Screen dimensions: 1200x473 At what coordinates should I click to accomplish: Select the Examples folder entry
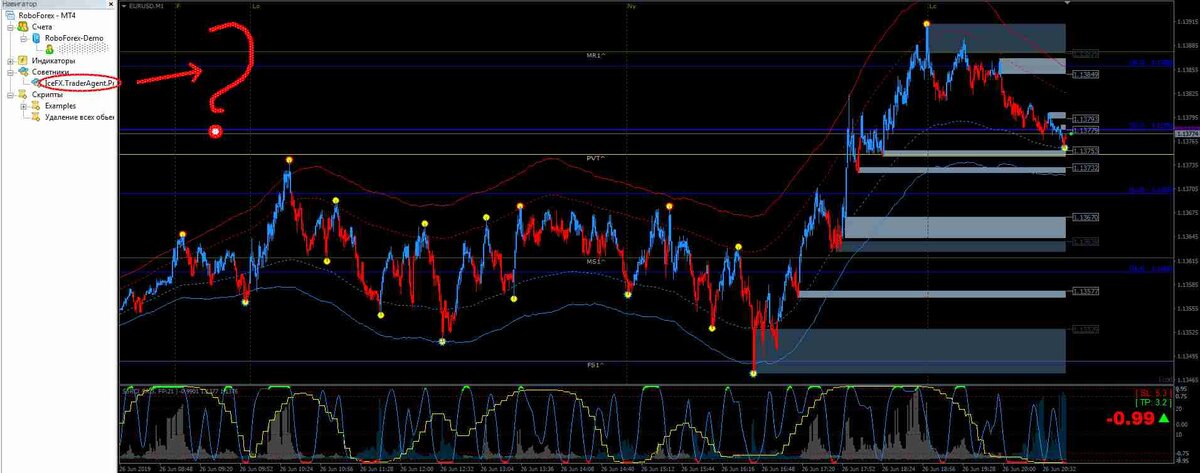click(x=60, y=106)
